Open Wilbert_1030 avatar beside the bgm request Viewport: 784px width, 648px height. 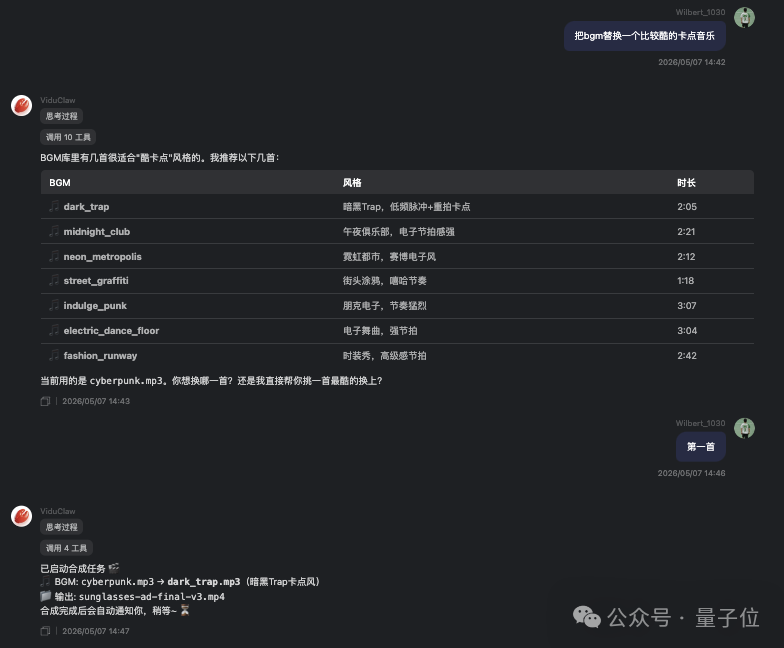pos(744,18)
